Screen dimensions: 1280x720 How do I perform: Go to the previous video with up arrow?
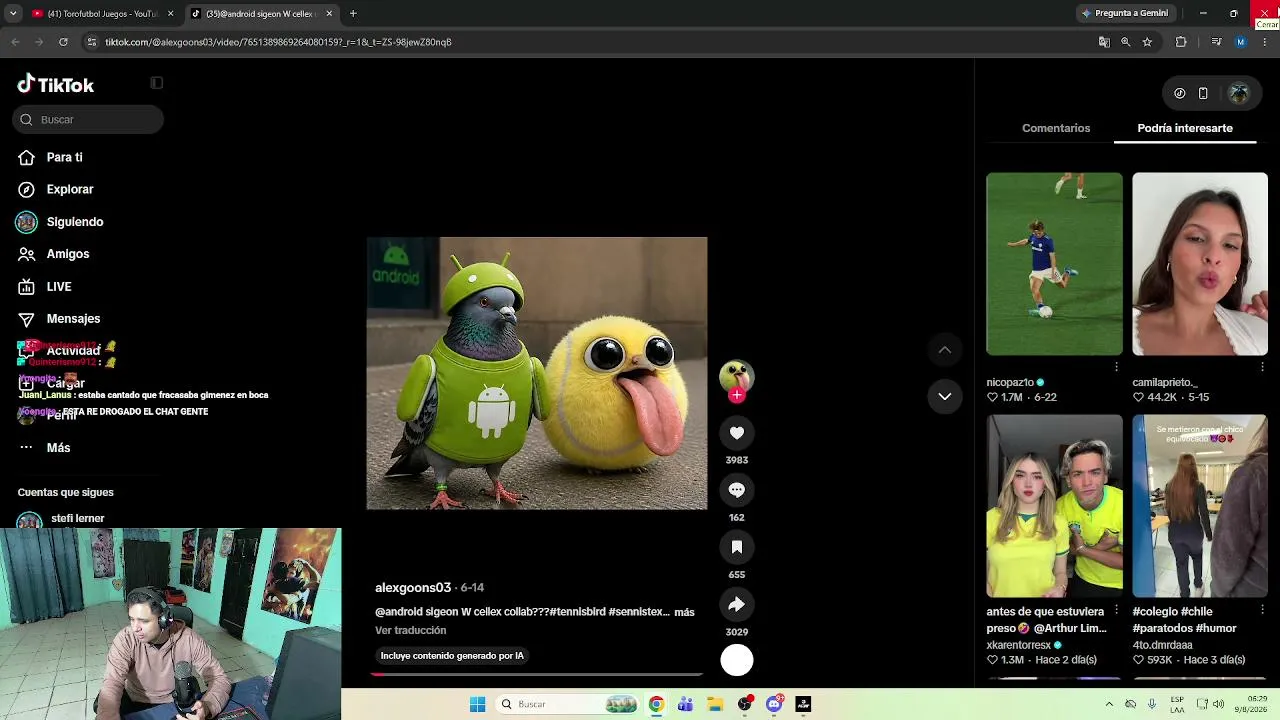coord(944,350)
